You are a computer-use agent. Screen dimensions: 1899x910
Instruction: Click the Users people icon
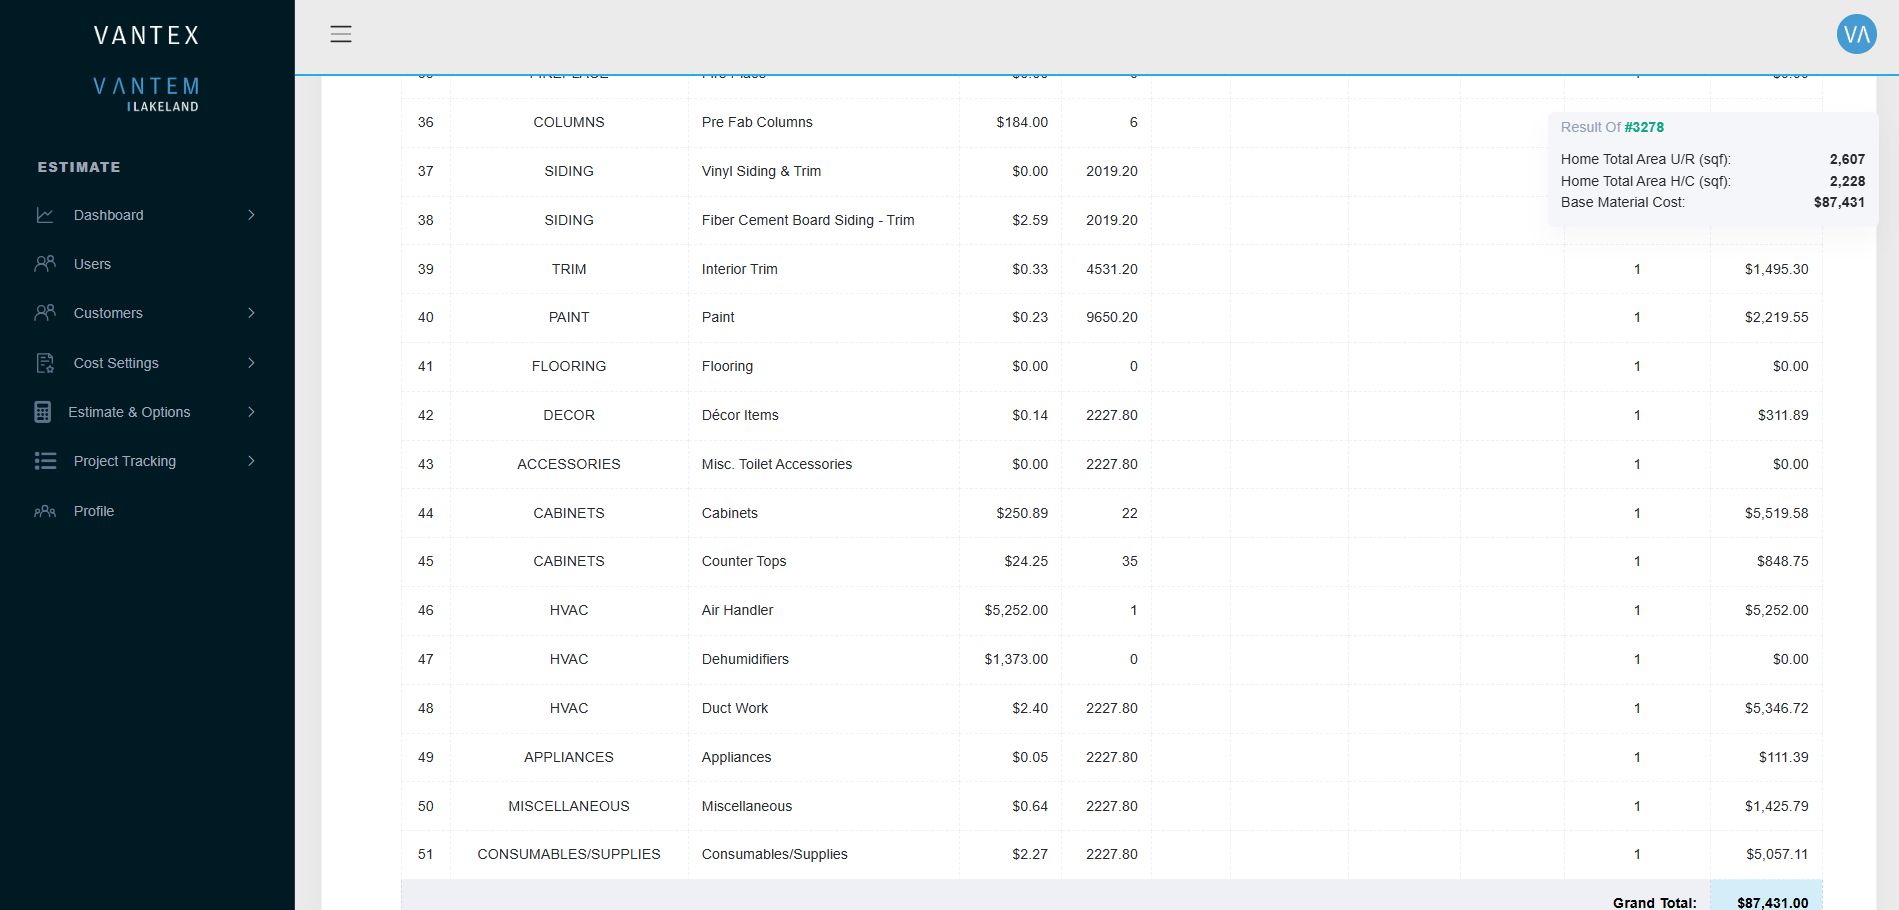coord(45,264)
